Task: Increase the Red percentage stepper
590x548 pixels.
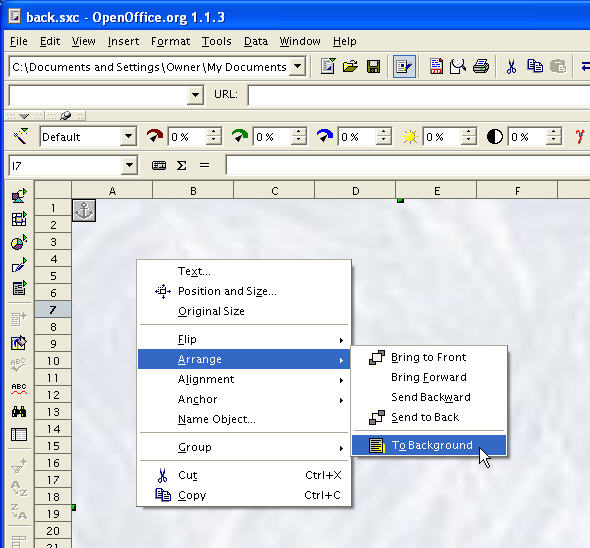Action: 213,132
